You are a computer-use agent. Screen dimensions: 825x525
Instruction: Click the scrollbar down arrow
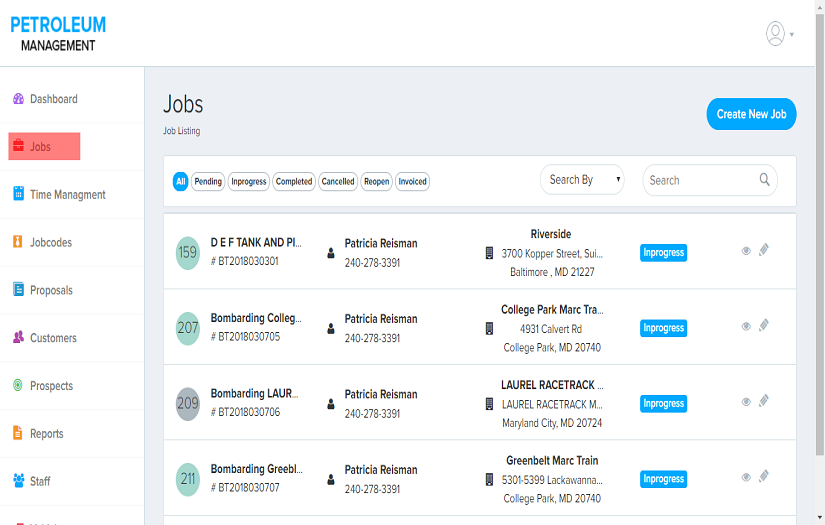click(x=819, y=518)
